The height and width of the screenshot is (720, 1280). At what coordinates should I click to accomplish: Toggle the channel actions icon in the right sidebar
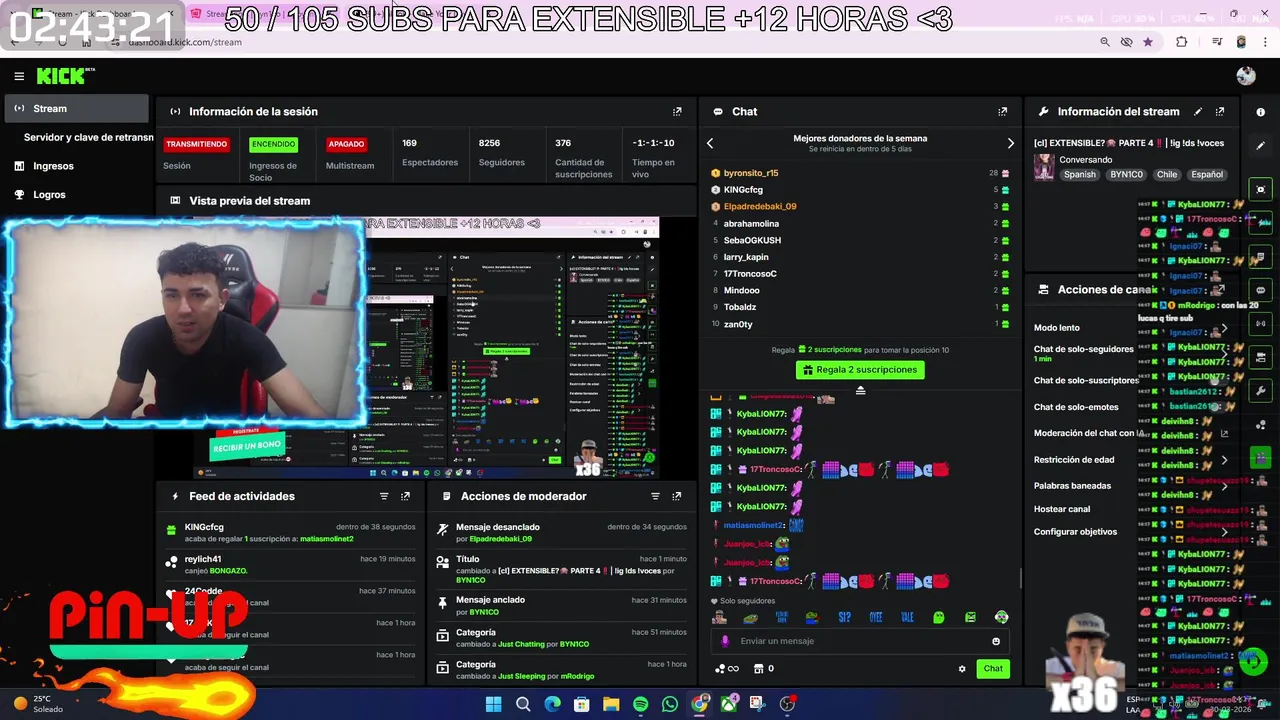coord(1261,357)
